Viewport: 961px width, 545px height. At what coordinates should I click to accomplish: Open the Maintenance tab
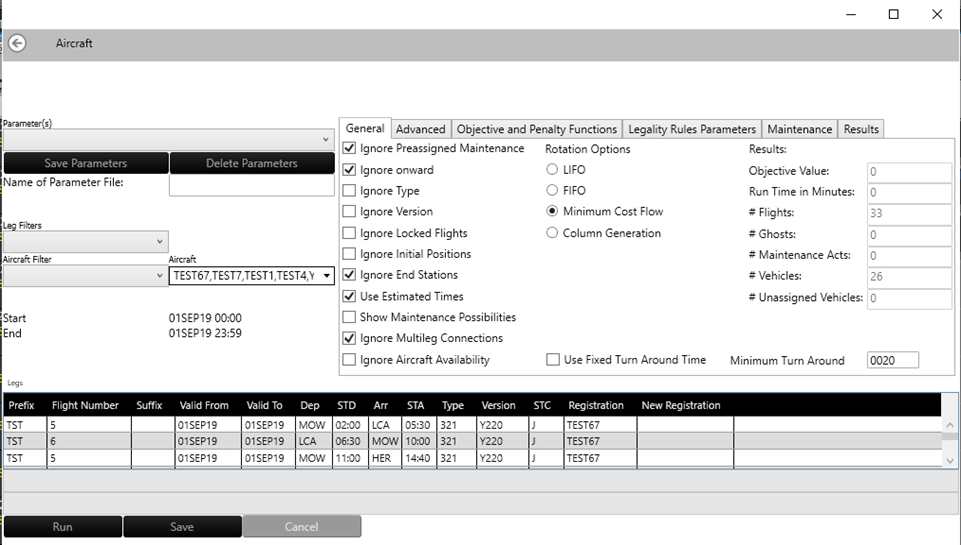pos(800,129)
